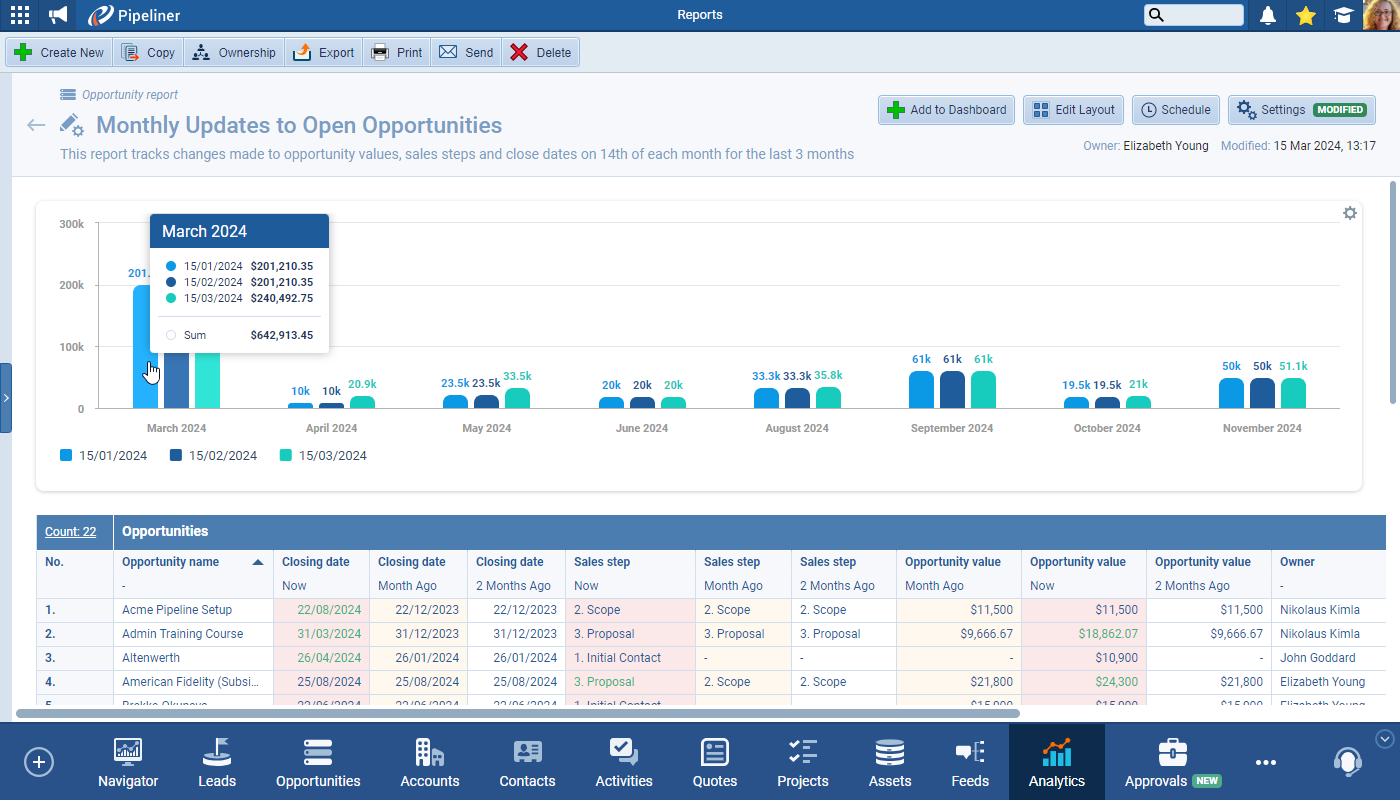Open favorites star icon

pos(1305,15)
